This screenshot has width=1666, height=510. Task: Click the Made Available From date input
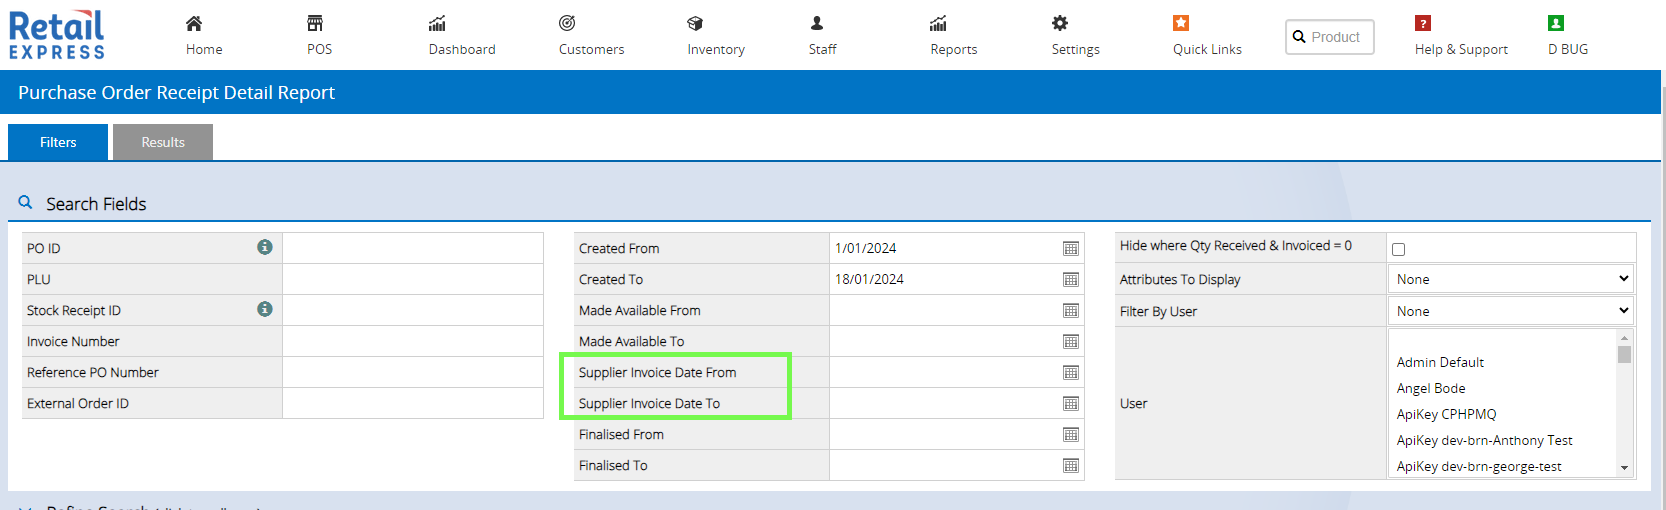point(944,310)
